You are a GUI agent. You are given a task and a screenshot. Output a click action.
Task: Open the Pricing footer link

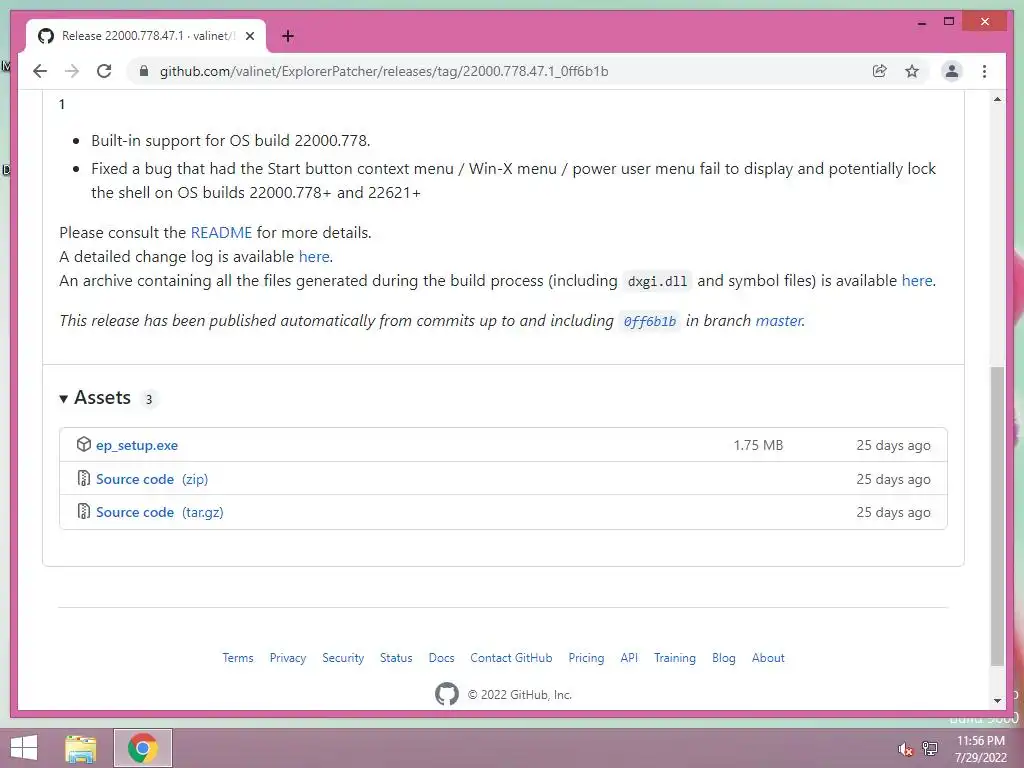(586, 658)
